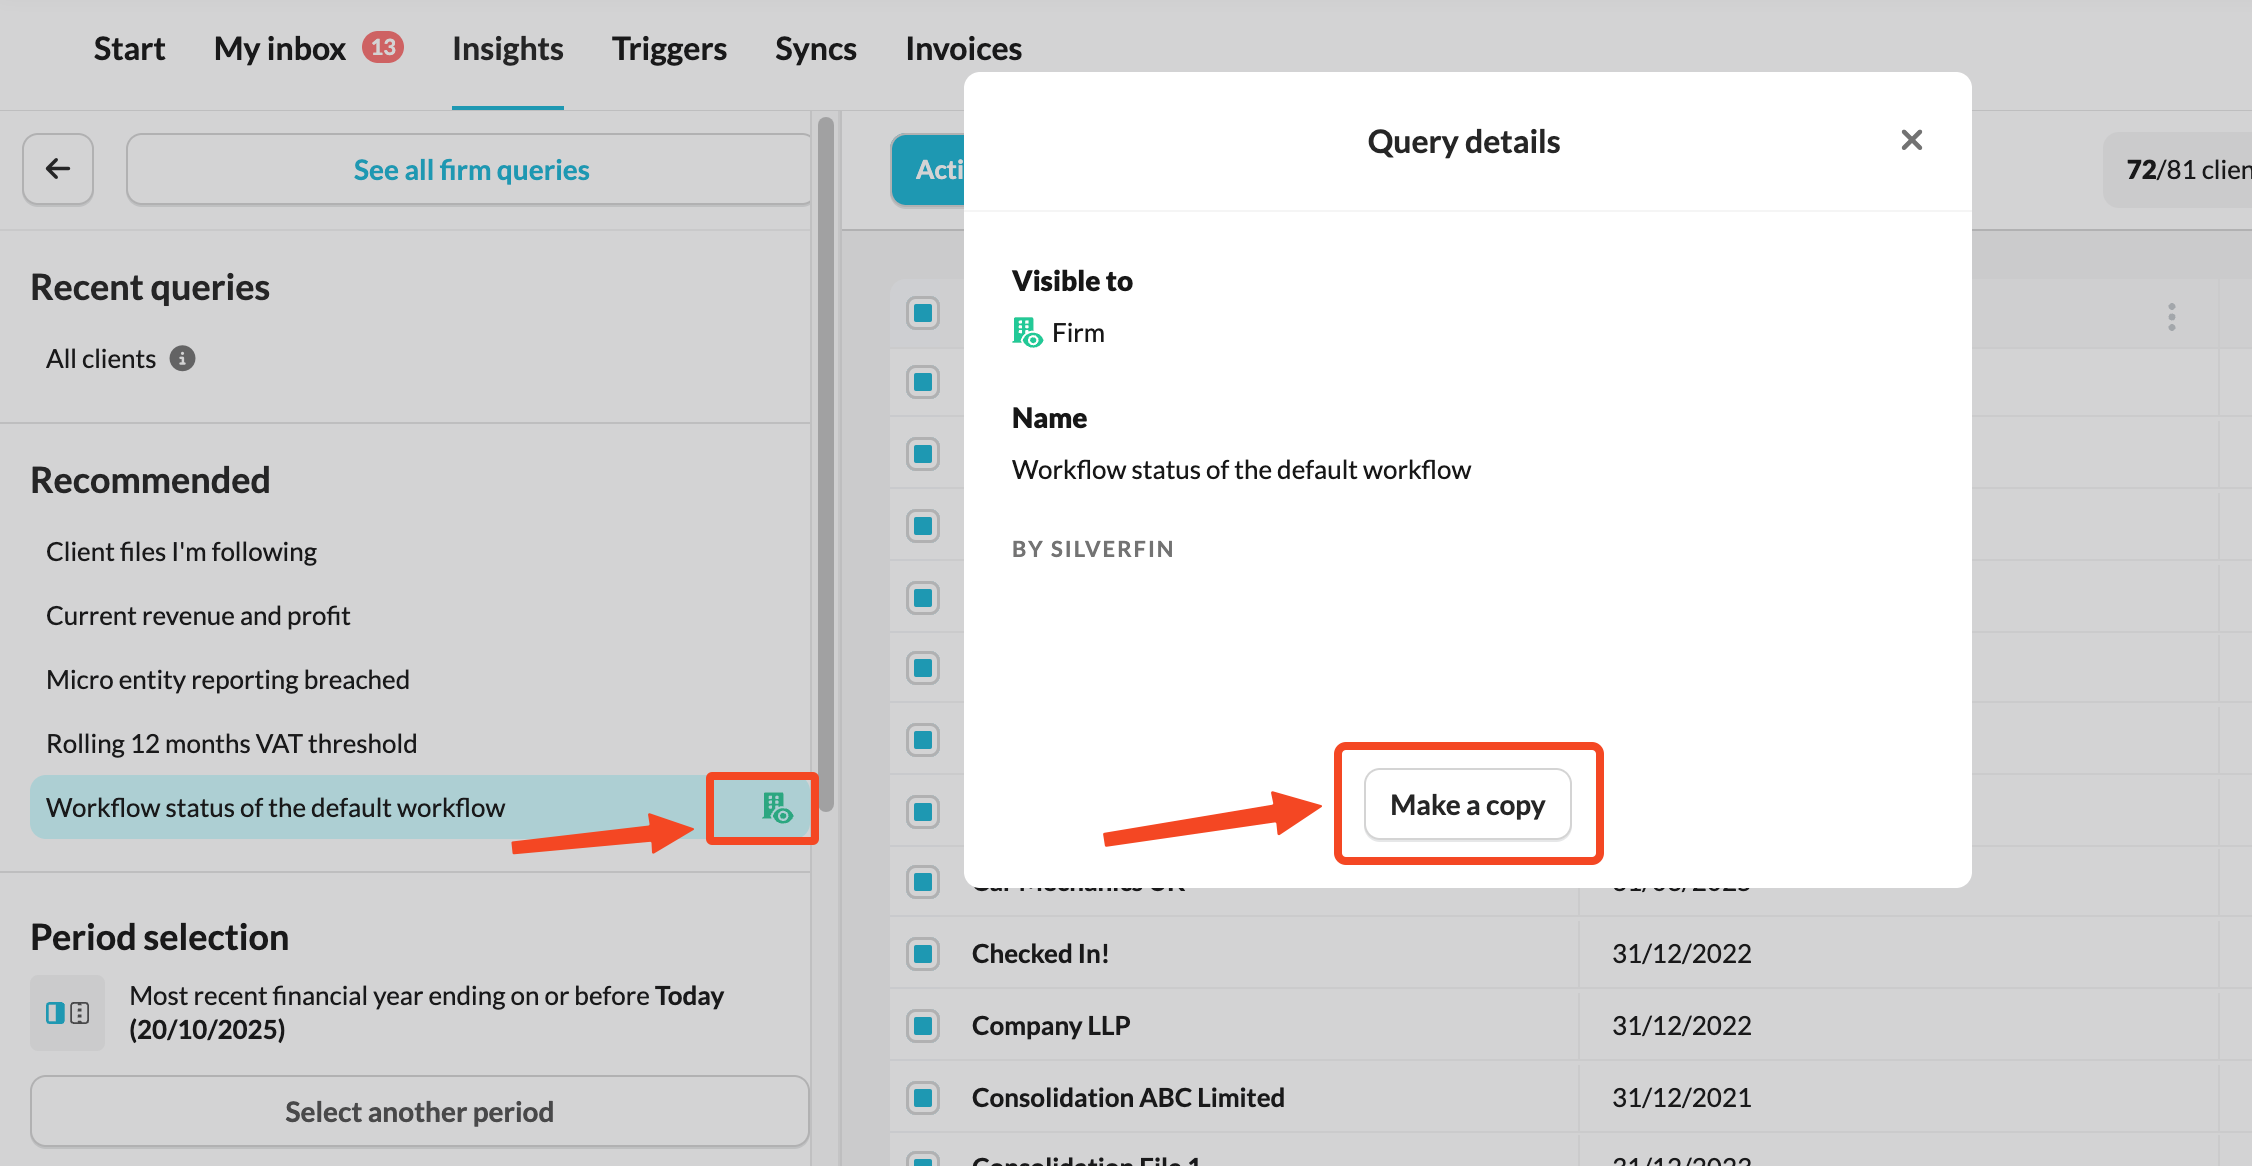2252x1166 pixels.
Task: Select Current revenue and profit query
Action: [198, 615]
